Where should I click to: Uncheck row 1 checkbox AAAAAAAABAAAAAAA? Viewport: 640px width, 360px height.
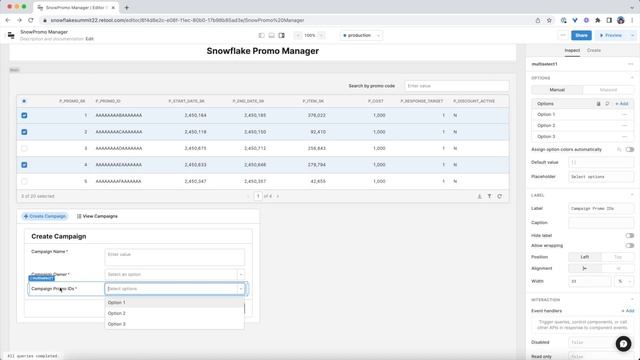24,116
